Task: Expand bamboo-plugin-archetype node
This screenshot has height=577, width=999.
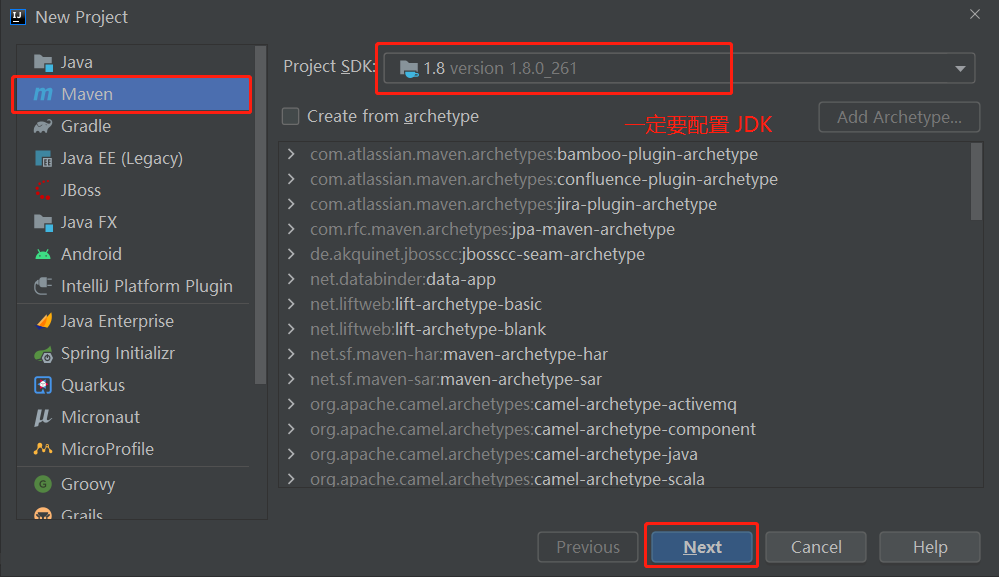Action: 291,154
